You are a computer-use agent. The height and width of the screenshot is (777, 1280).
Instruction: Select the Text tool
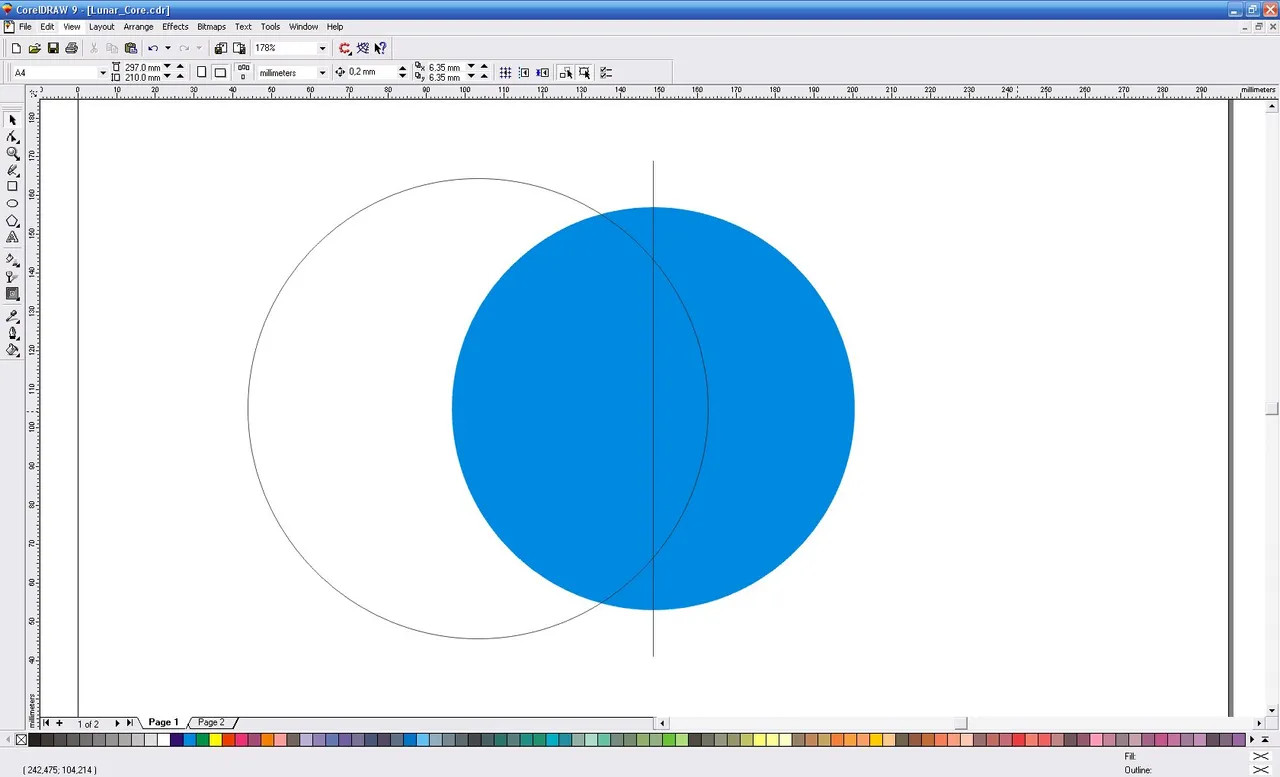pos(12,237)
